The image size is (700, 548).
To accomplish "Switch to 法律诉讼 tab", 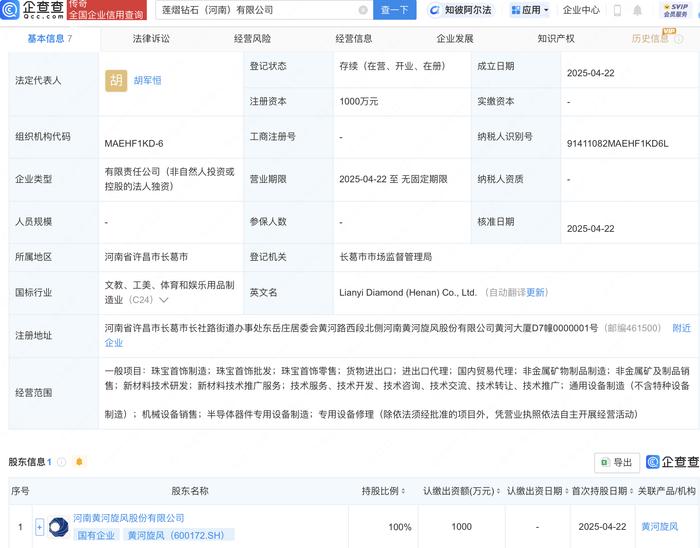I will (151, 39).
